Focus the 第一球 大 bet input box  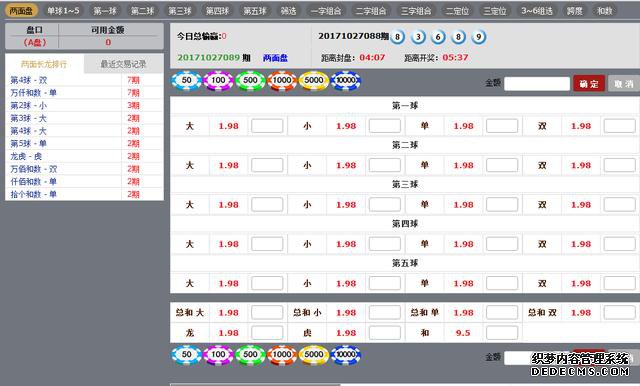[x=267, y=126]
